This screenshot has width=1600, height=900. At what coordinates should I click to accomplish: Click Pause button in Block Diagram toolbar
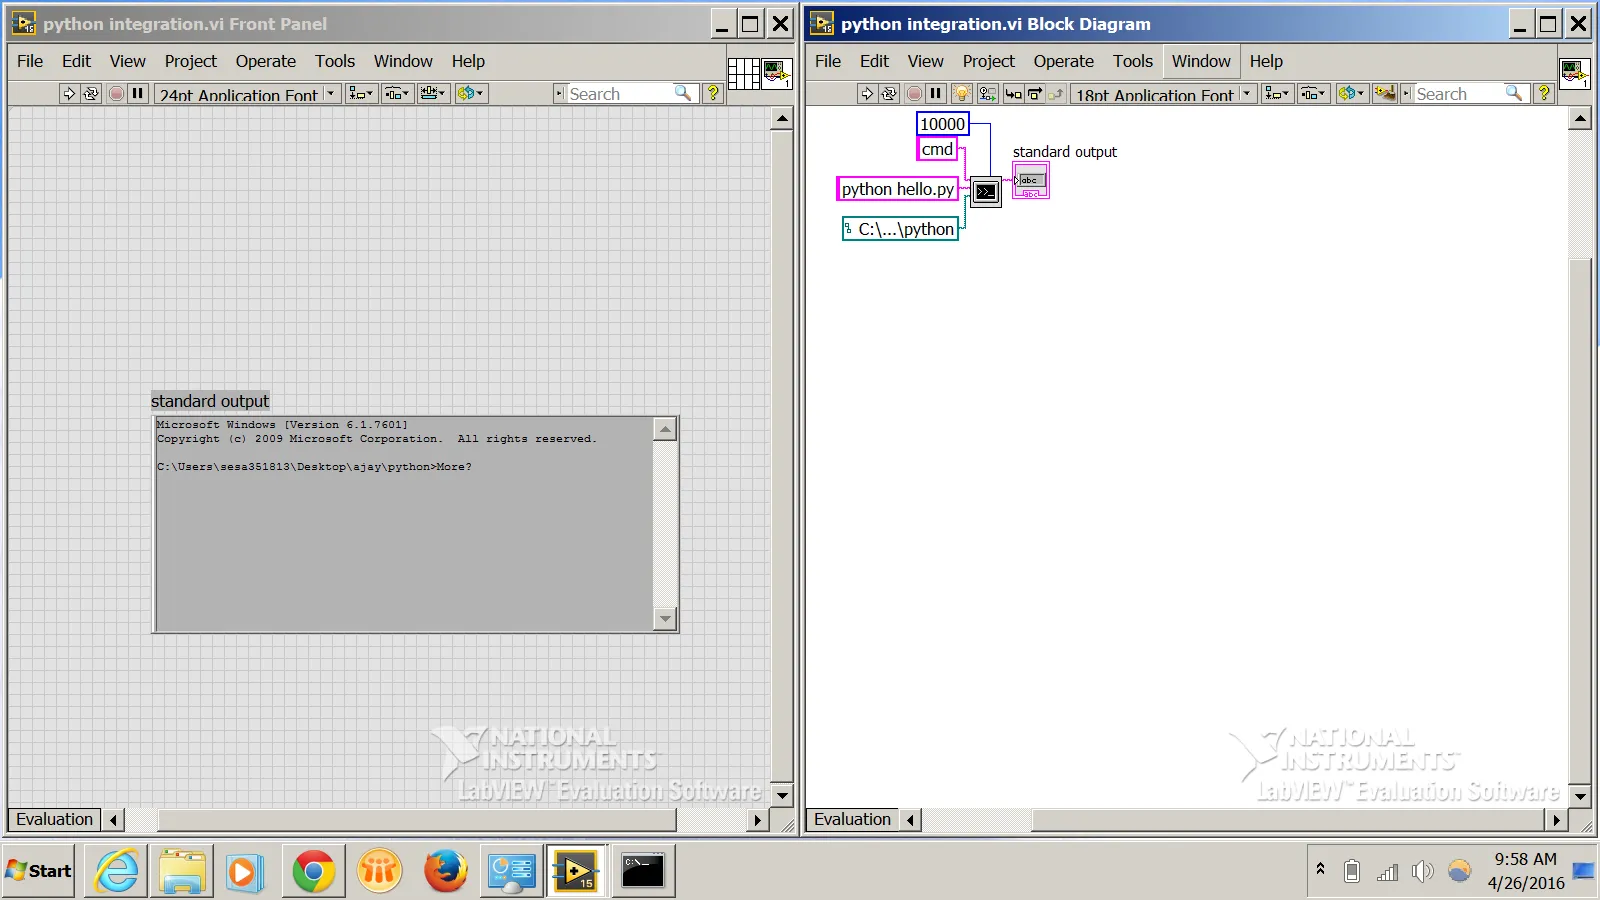coord(936,93)
